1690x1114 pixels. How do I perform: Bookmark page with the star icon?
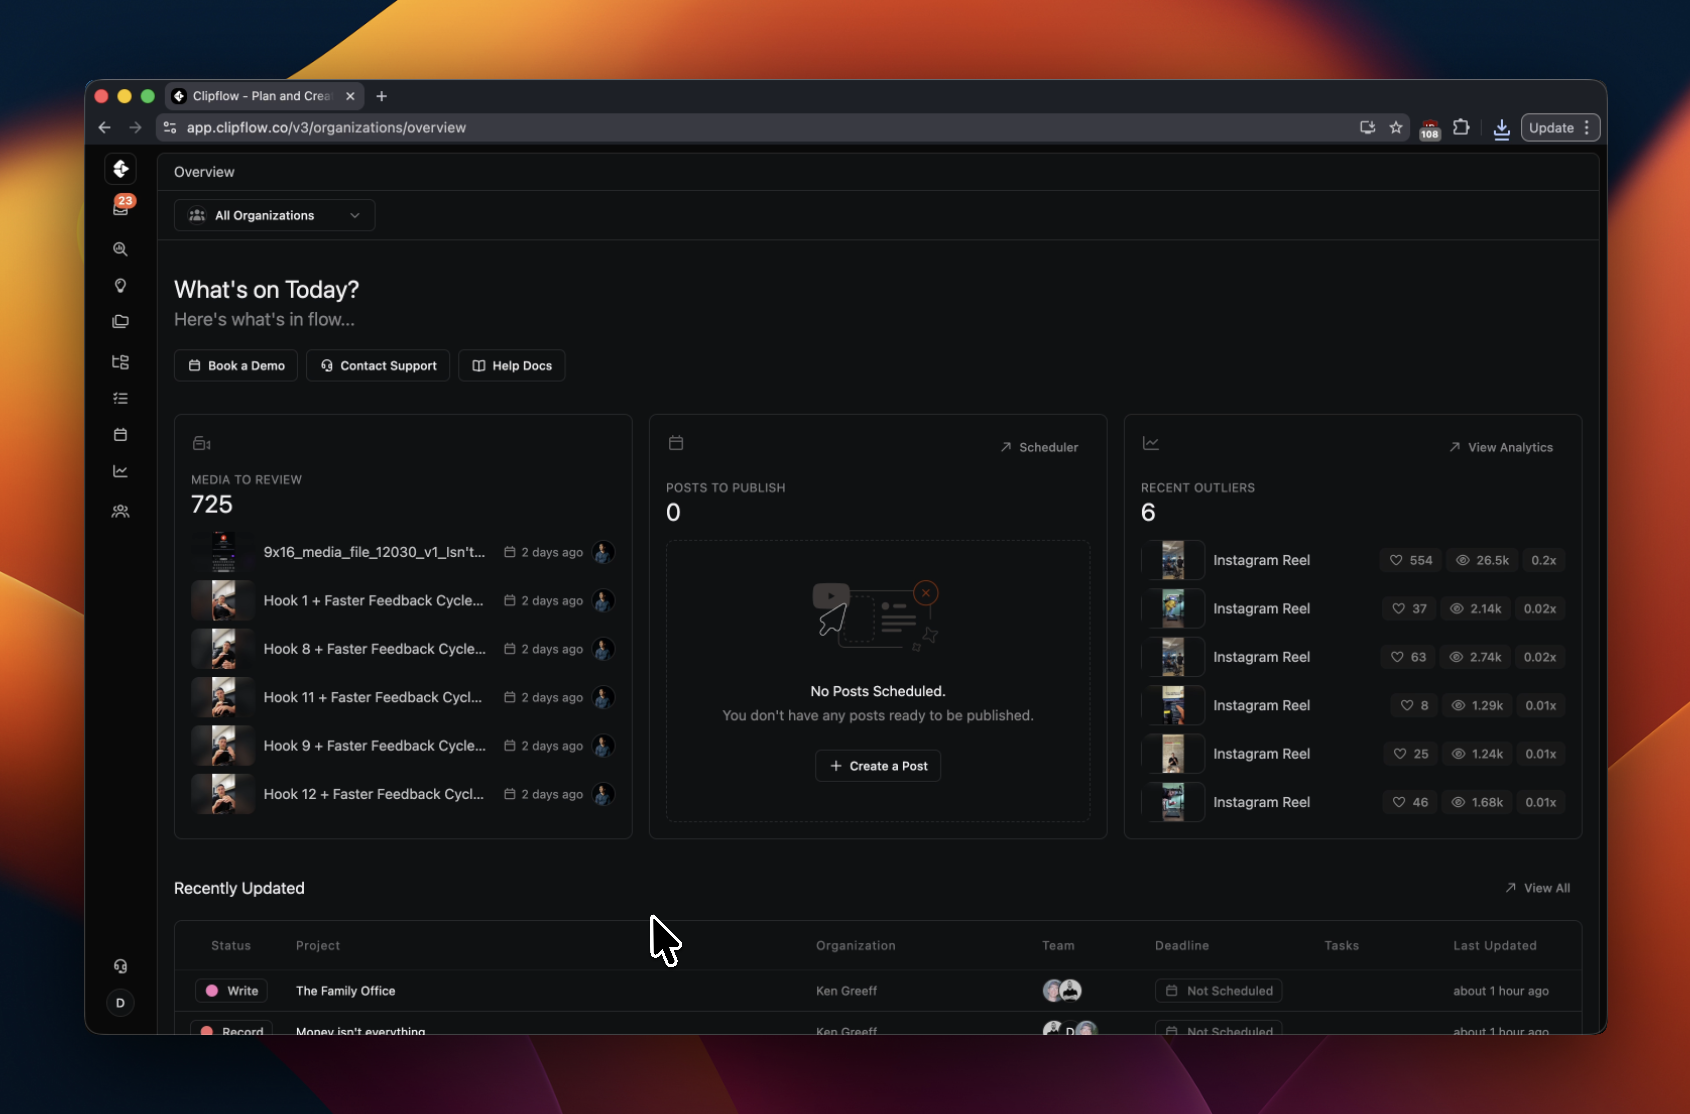point(1396,128)
